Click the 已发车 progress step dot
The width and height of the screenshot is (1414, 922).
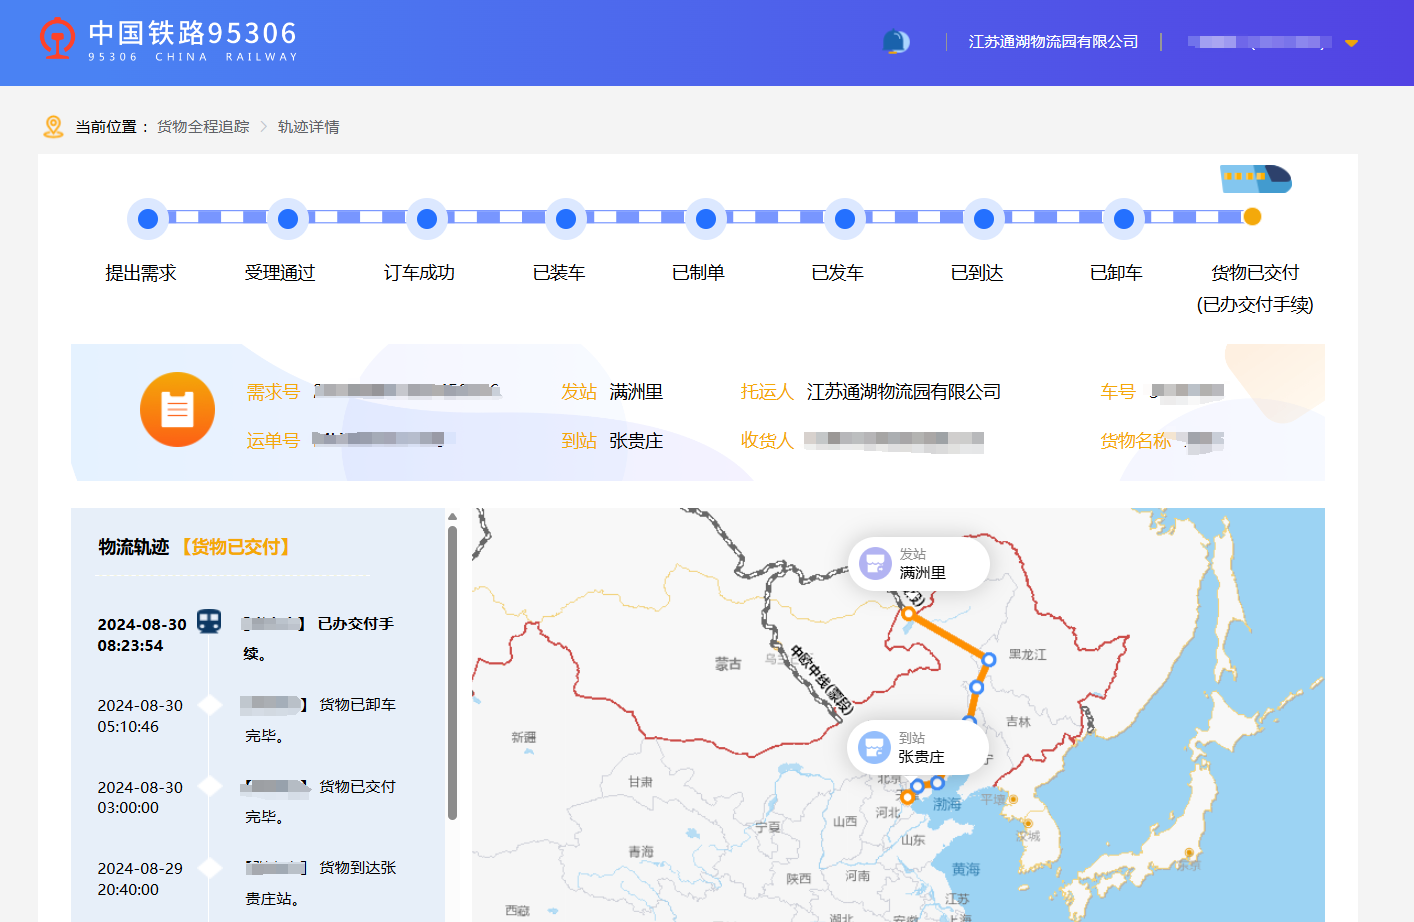[x=845, y=218]
